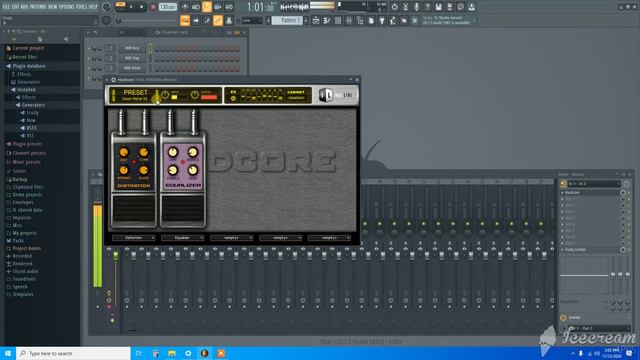Image resolution: width=640 pixels, height=360 pixels.
Task: Toggle the Equalizer pedal foot switch
Action: click(x=183, y=210)
